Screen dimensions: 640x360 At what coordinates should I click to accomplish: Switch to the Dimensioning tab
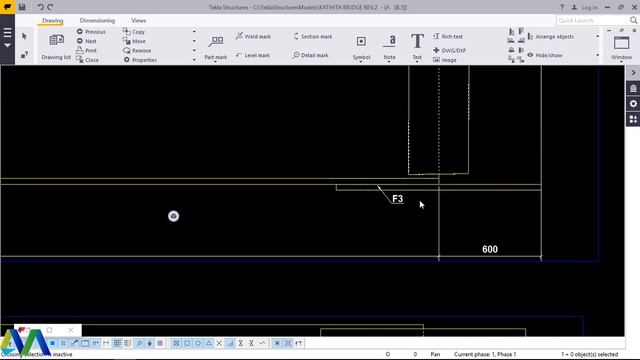tap(97, 20)
